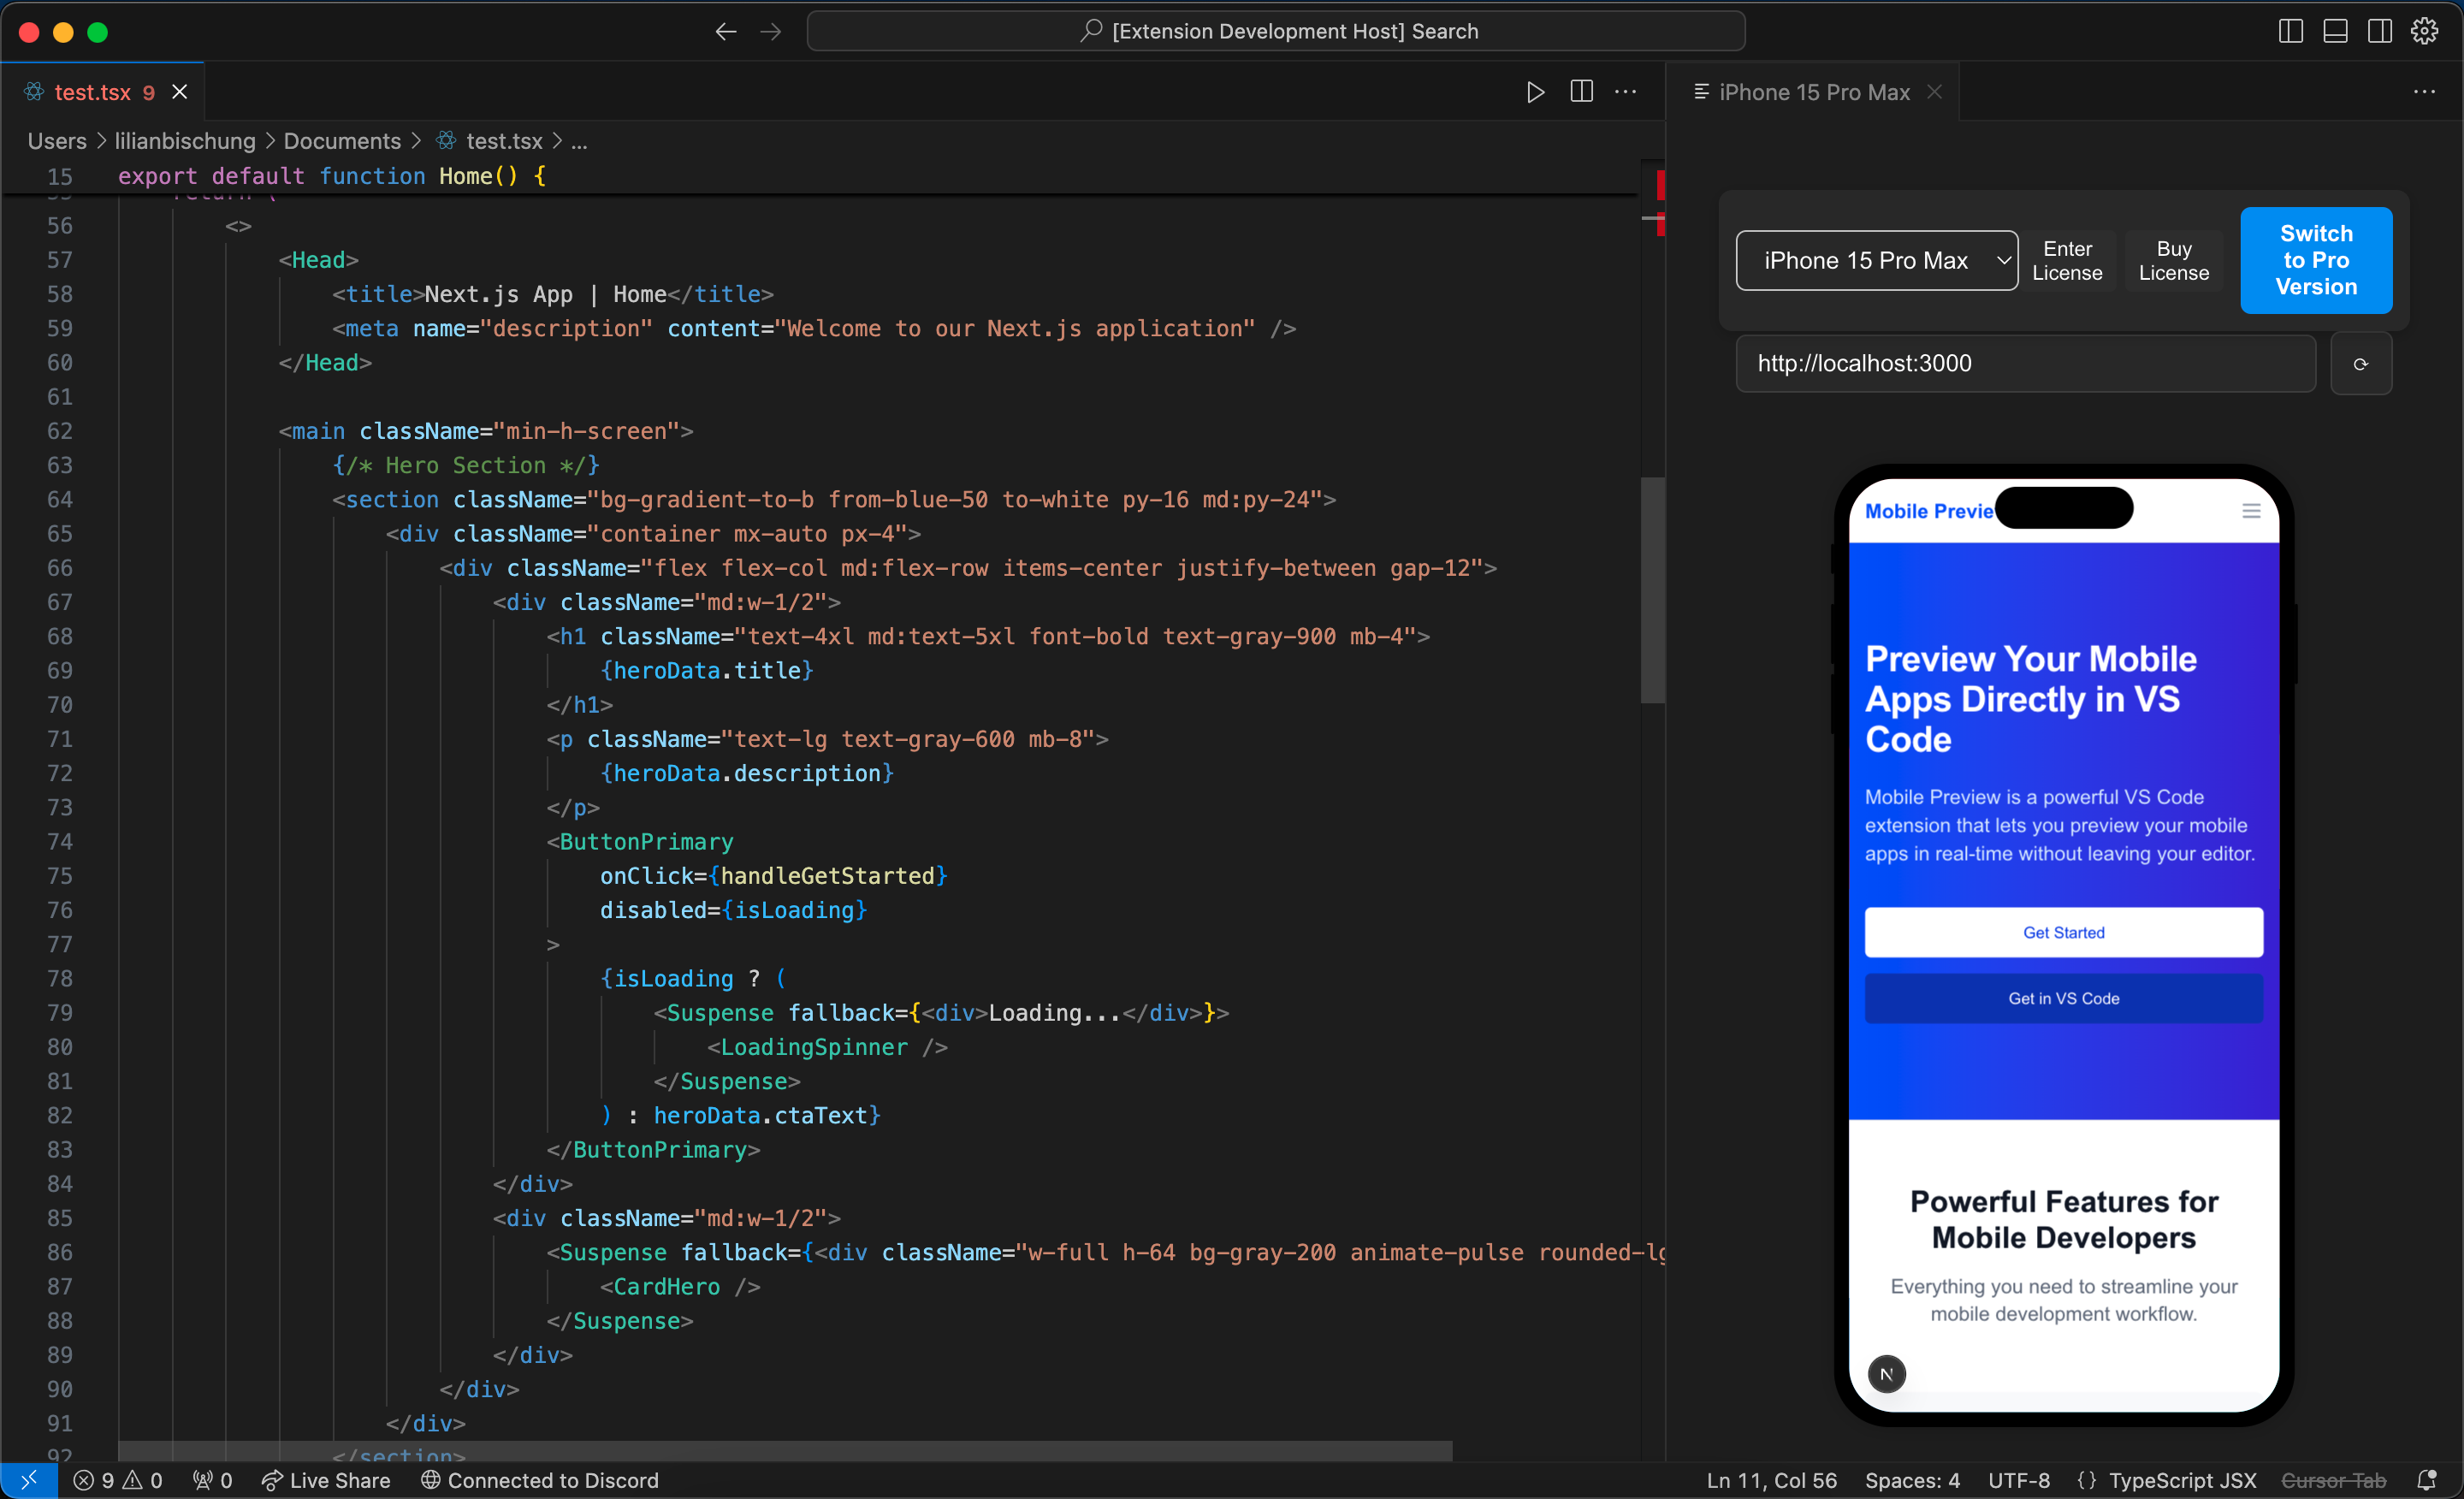The width and height of the screenshot is (2464, 1499).
Task: Select Documents in the breadcrumb
Action: point(342,141)
